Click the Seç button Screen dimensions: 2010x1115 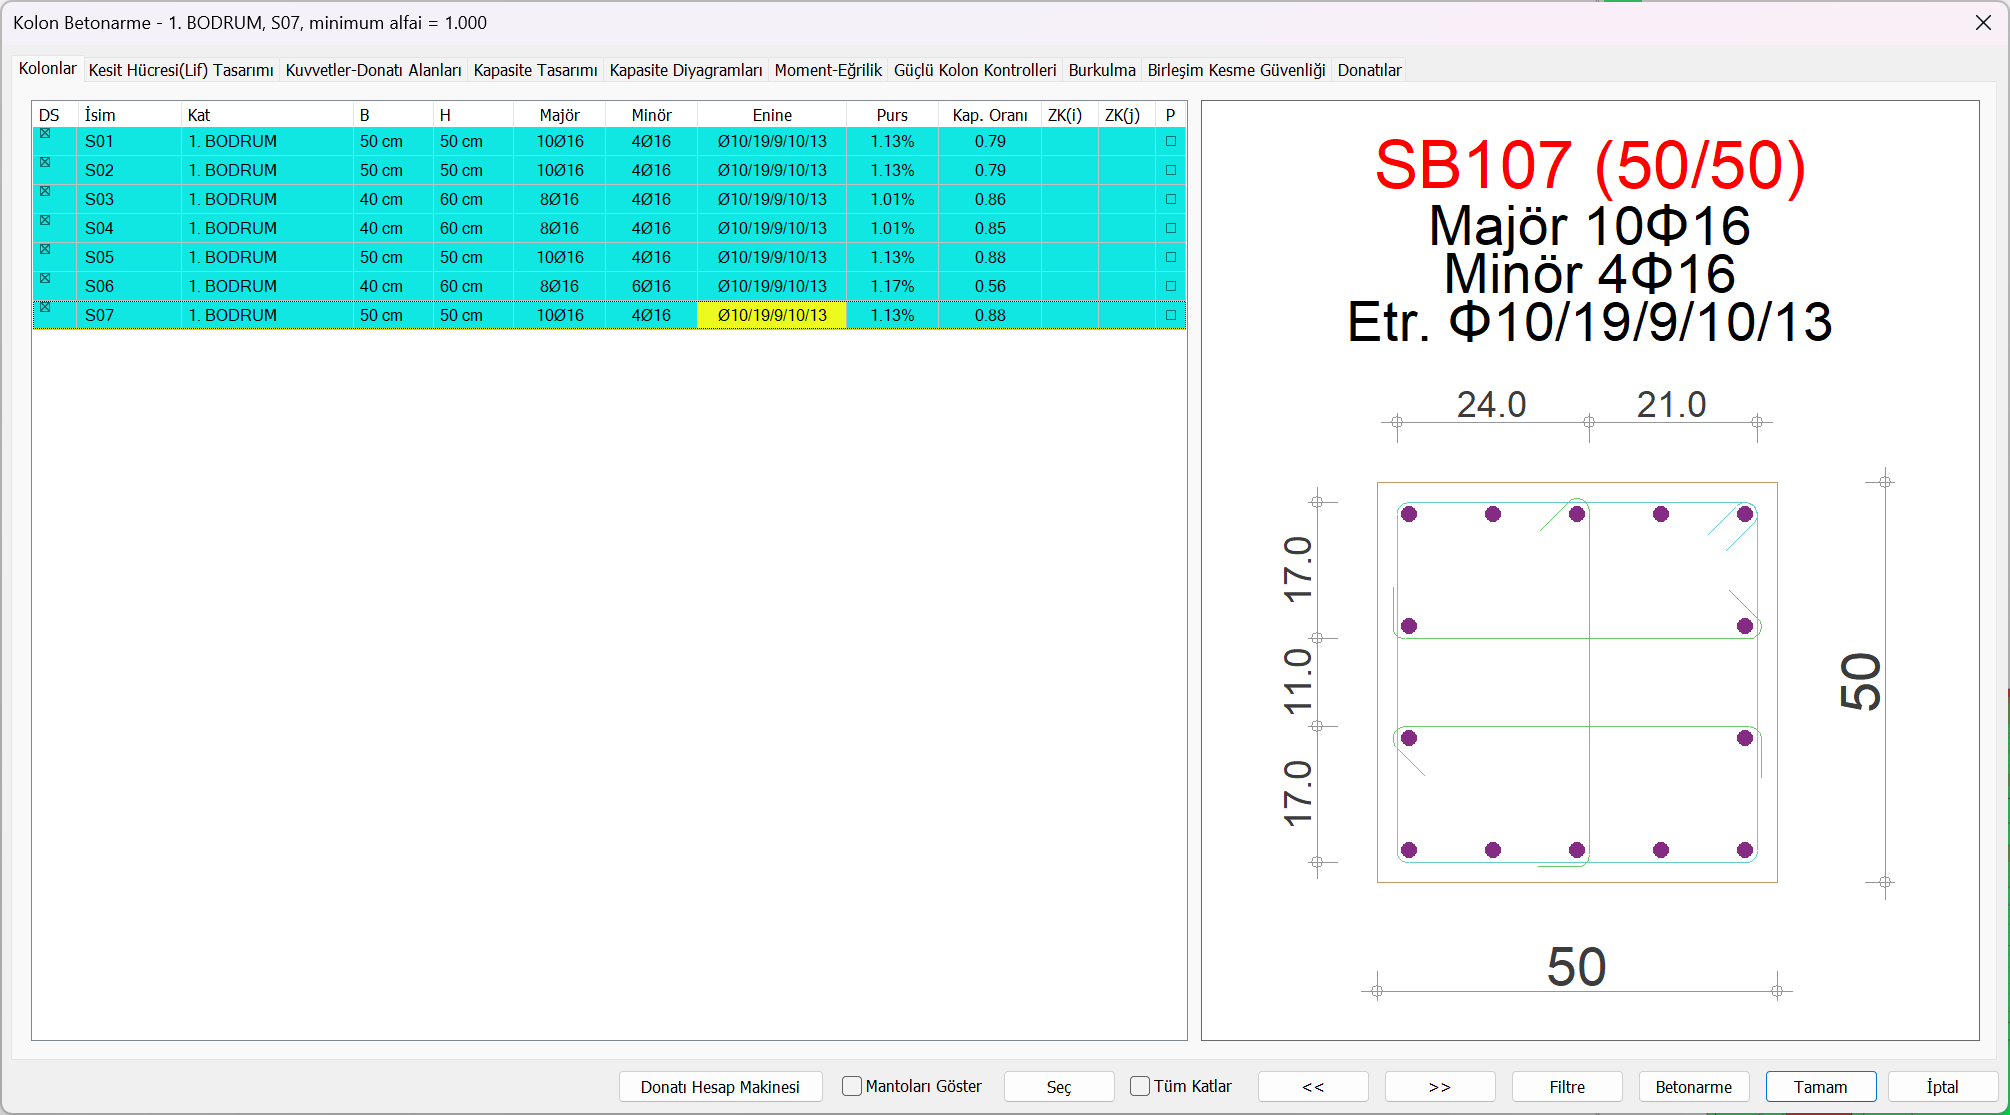pyautogui.click(x=1059, y=1087)
